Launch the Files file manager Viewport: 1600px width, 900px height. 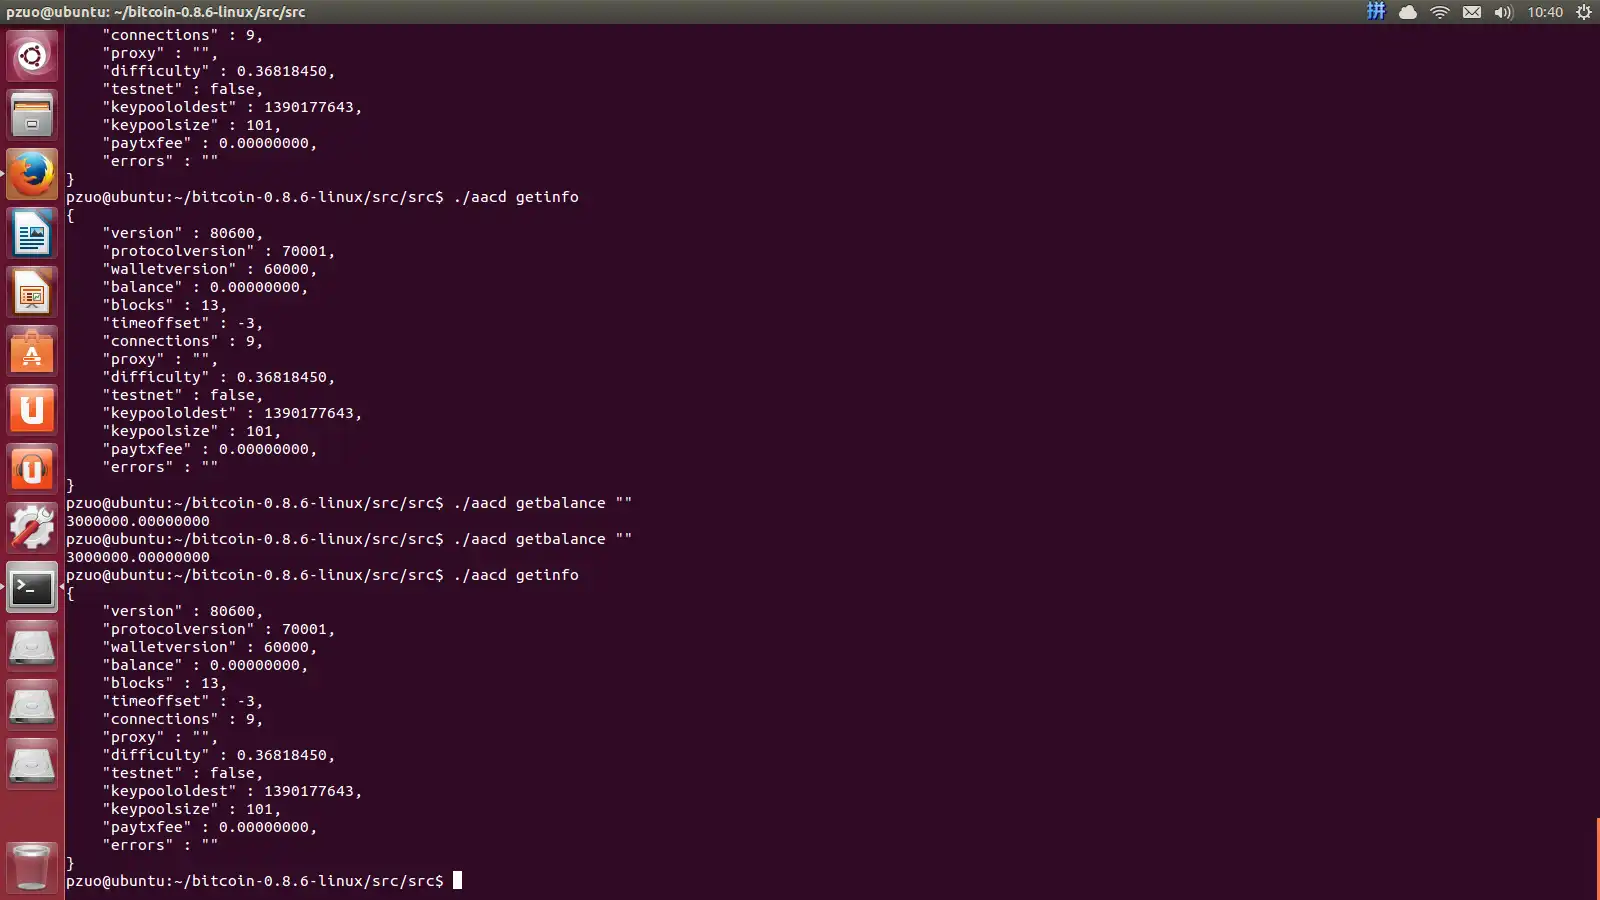click(x=32, y=114)
